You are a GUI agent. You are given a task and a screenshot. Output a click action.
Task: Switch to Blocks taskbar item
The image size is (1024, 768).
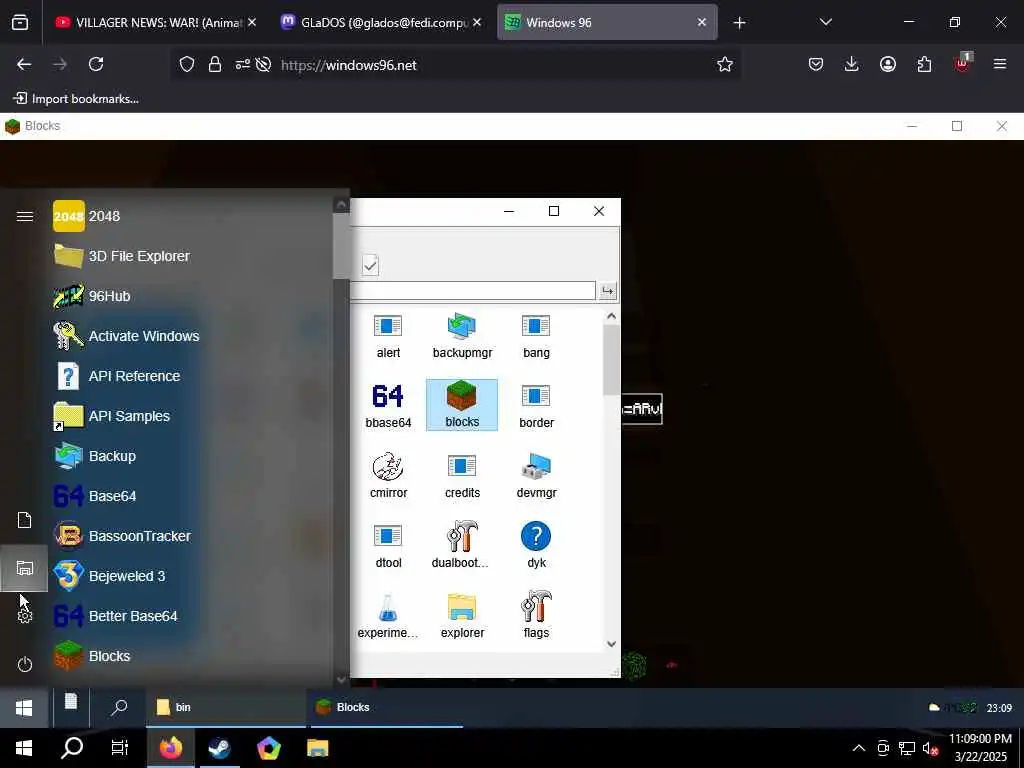click(387, 707)
